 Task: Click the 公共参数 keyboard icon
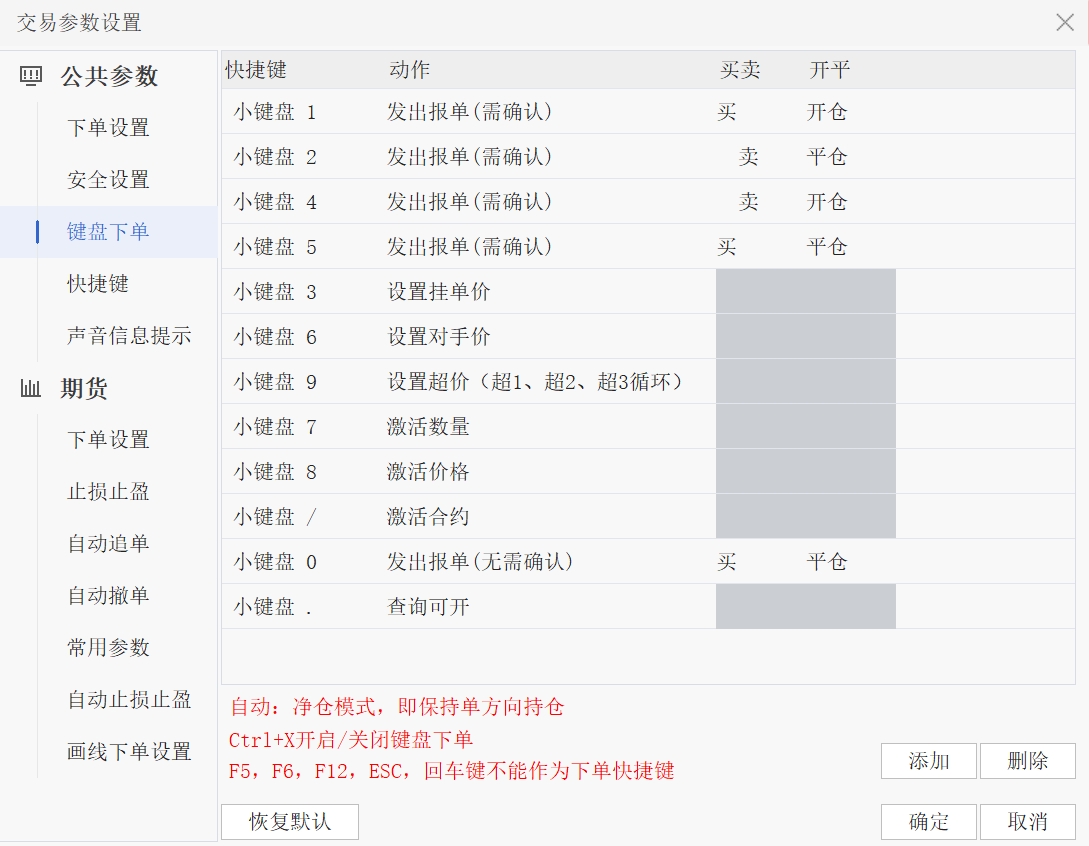point(31,76)
